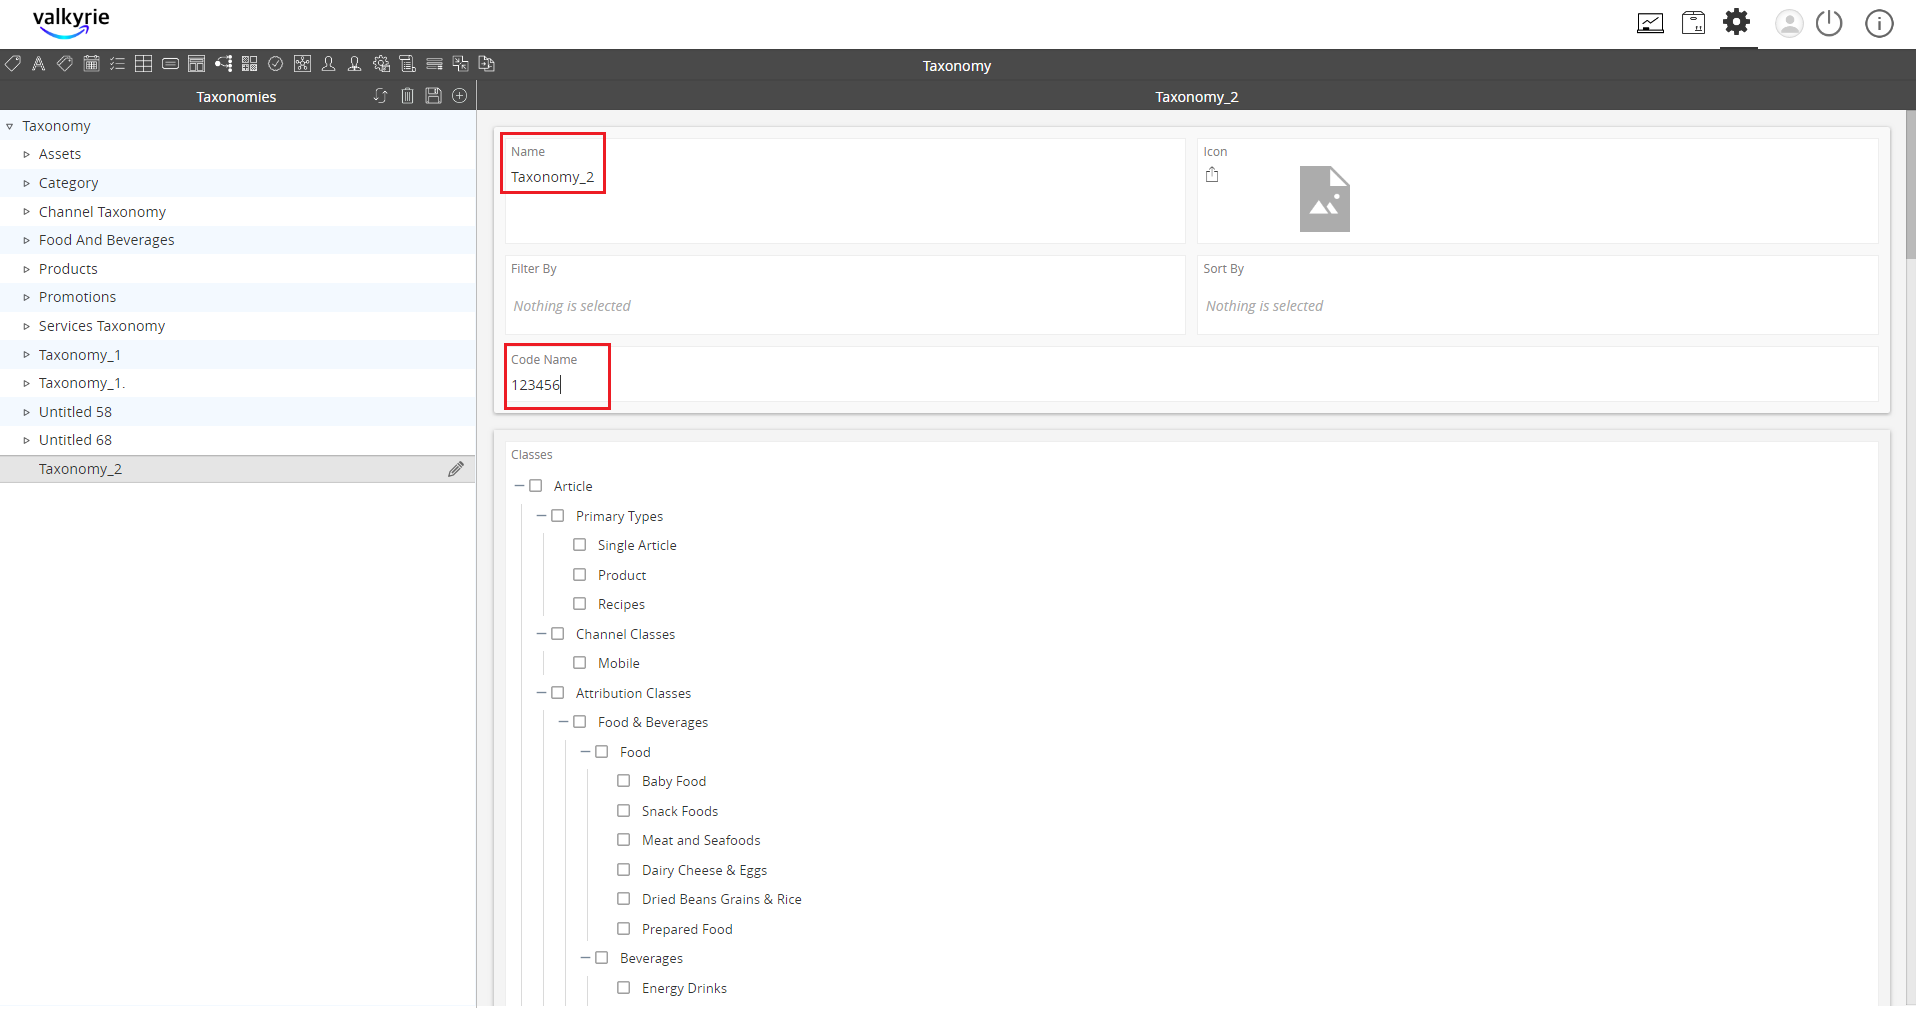Click the circled checkmark icon
This screenshot has height=1009, width=1916.
coord(276,64)
